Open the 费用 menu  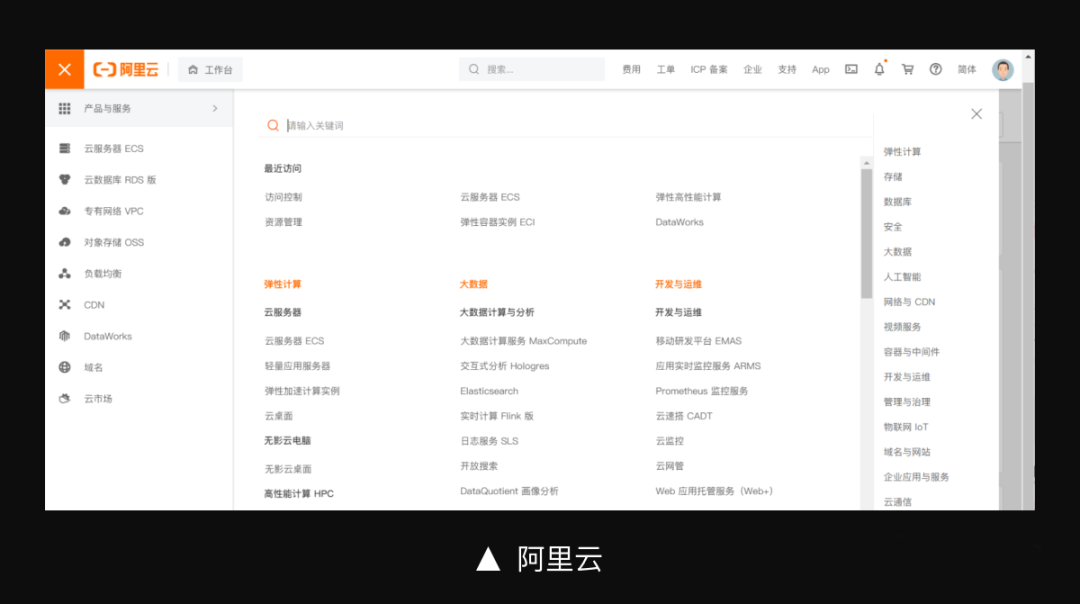click(632, 70)
